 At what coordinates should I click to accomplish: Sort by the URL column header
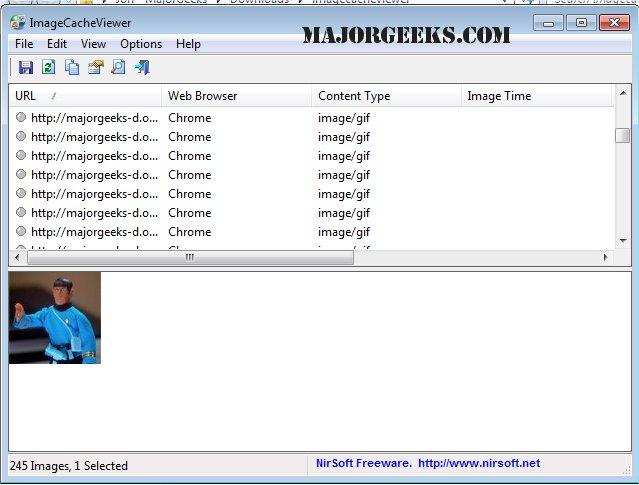(x=85, y=96)
